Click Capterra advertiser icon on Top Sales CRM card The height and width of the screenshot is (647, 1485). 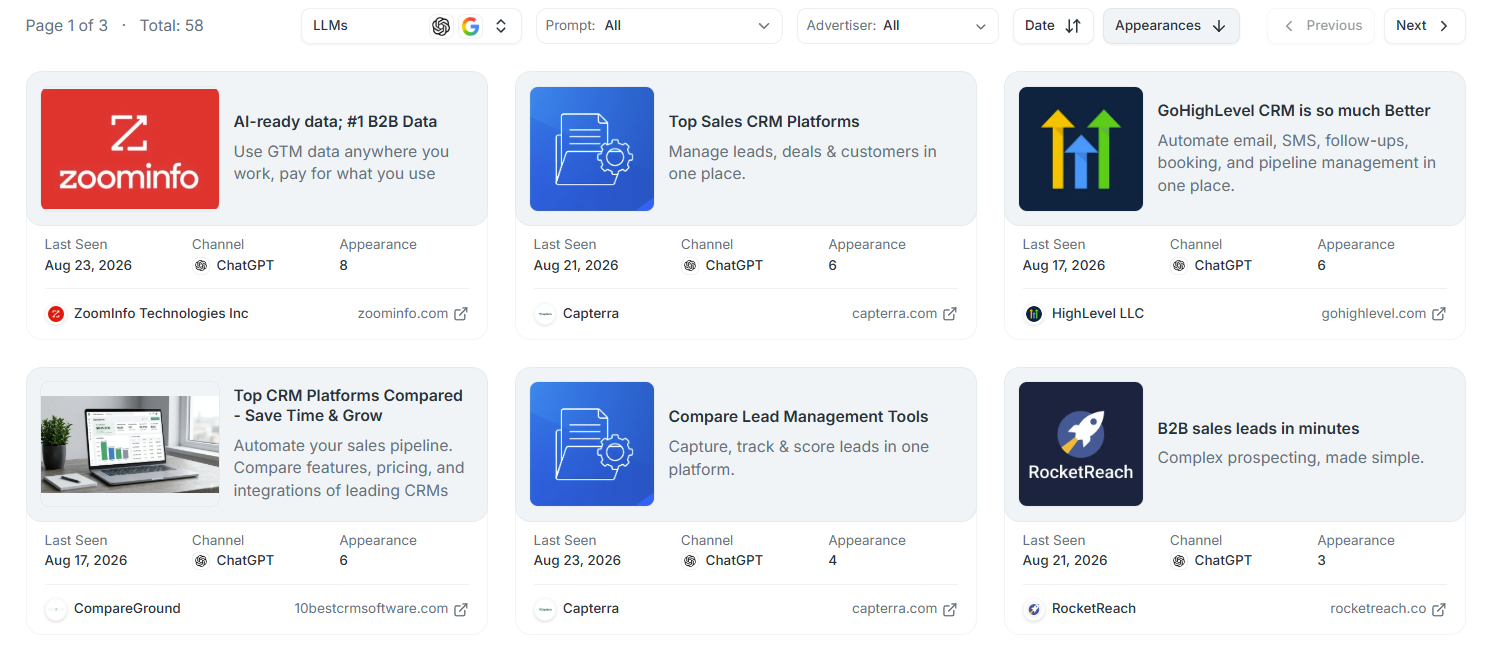pyautogui.click(x=545, y=314)
